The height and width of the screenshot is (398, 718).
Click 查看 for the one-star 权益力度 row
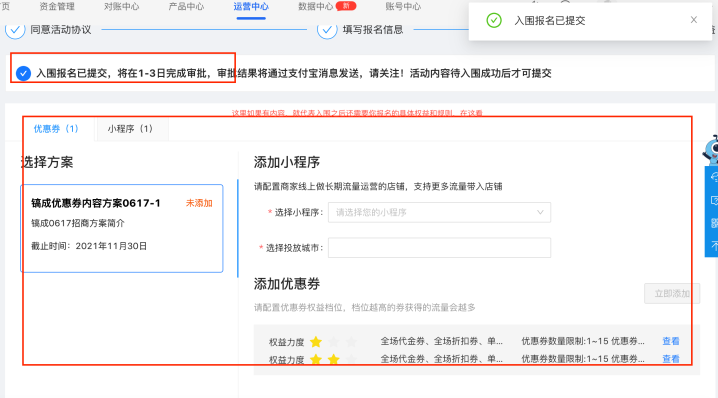point(671,341)
